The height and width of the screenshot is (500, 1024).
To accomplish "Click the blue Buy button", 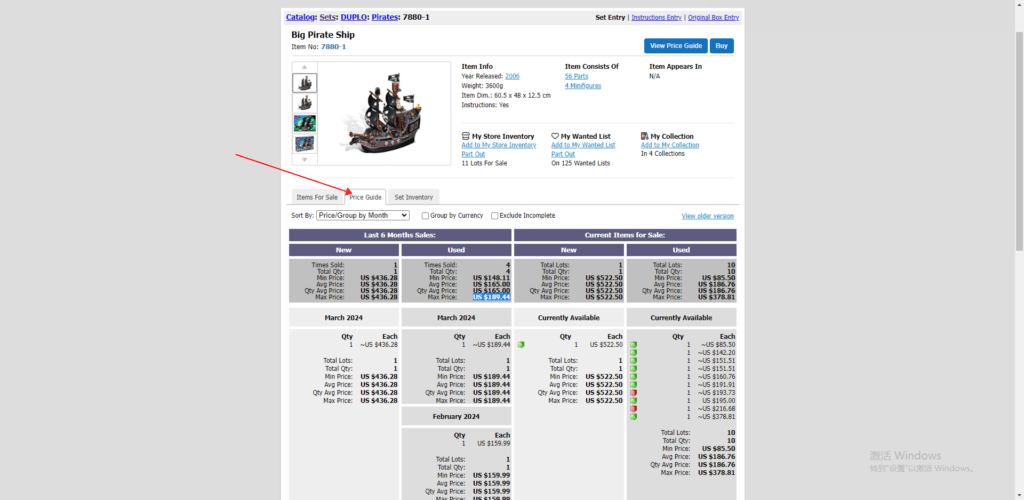I will pos(722,46).
